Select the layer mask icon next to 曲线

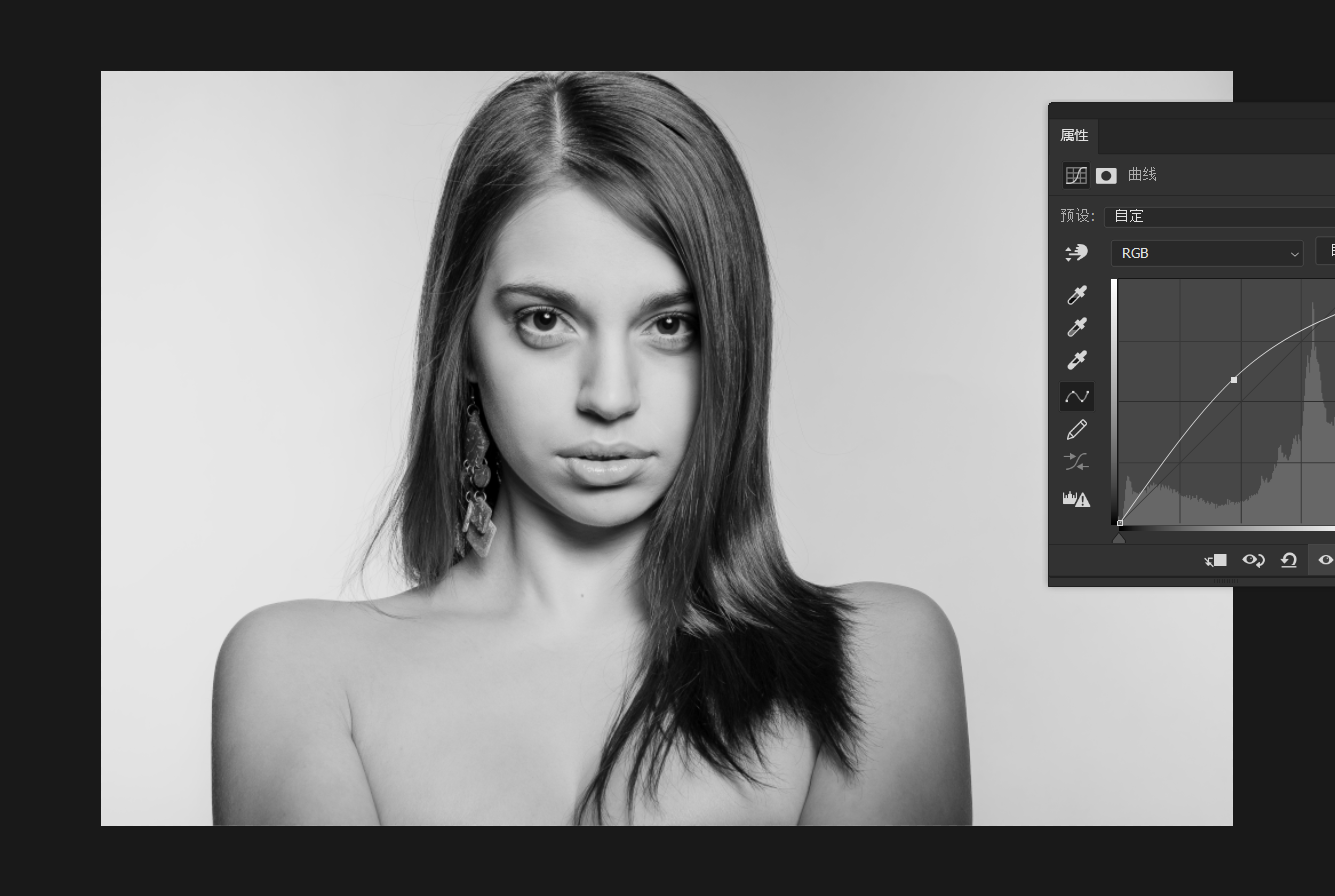[1106, 176]
